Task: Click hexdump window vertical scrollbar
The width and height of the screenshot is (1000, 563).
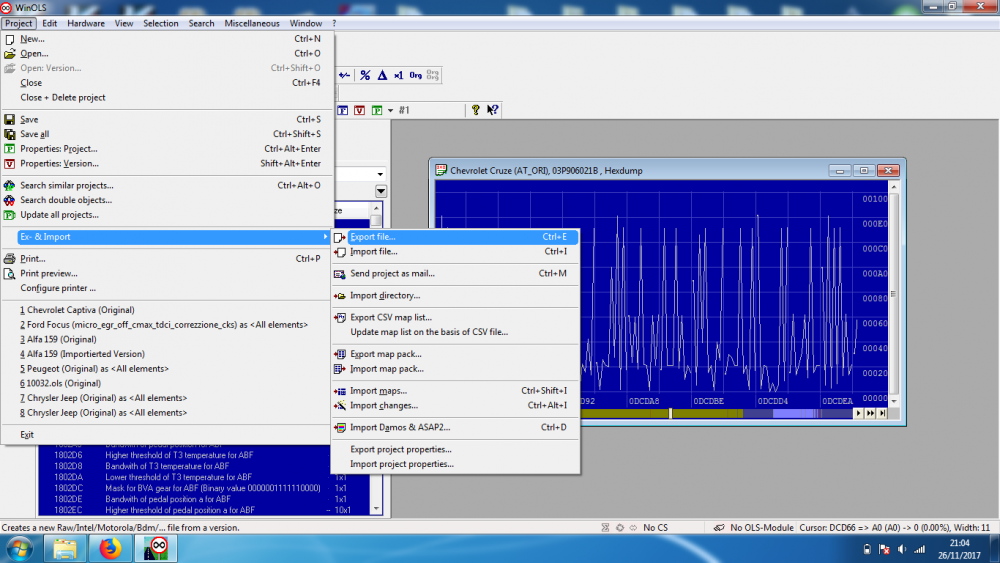Action: point(894,294)
